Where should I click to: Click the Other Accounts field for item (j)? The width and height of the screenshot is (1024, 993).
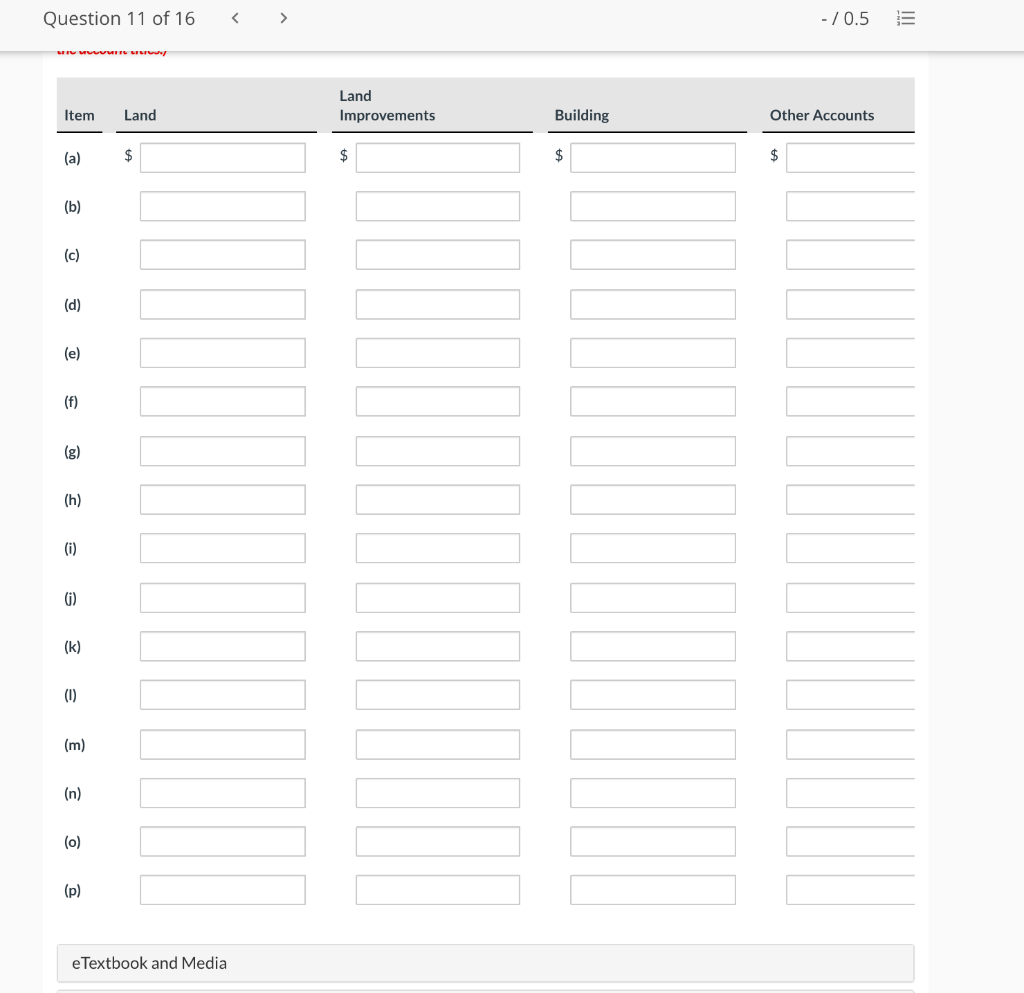click(x=850, y=598)
